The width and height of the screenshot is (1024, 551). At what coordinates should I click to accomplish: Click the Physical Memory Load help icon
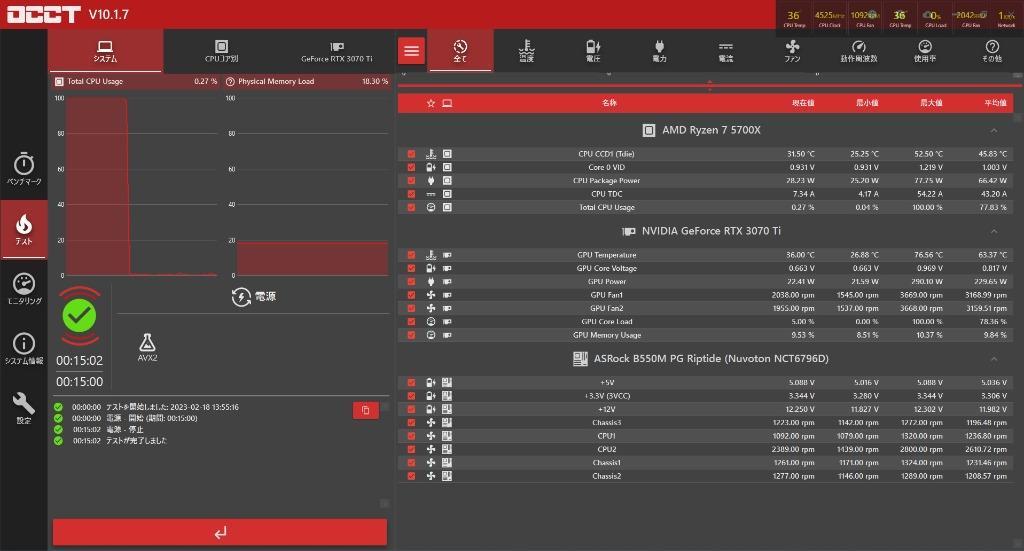[x=230, y=82]
